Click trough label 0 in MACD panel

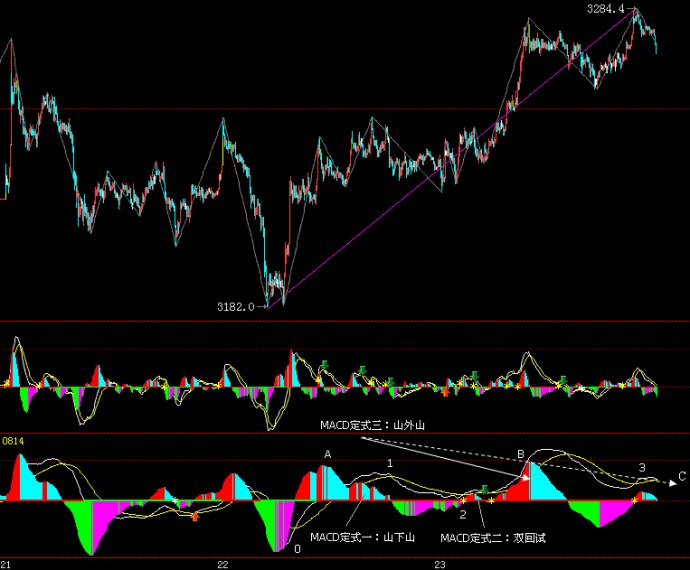point(297,548)
